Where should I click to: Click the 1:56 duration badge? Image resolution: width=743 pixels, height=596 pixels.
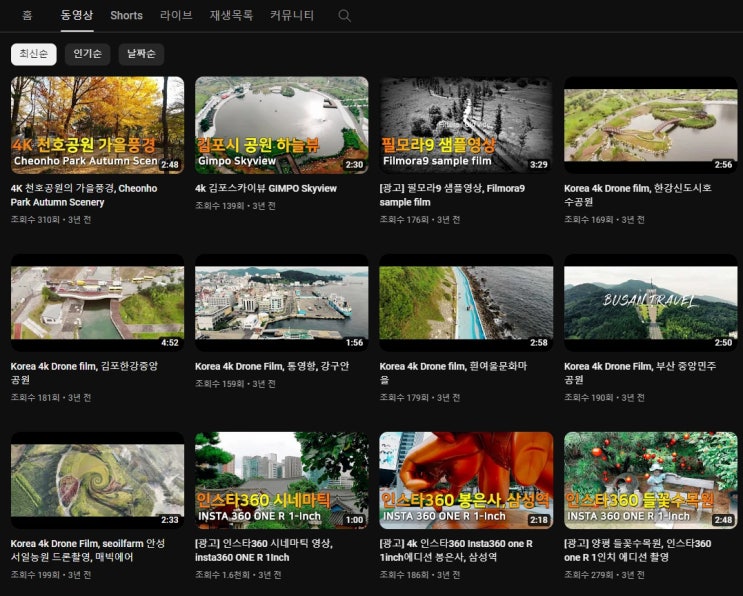point(354,343)
